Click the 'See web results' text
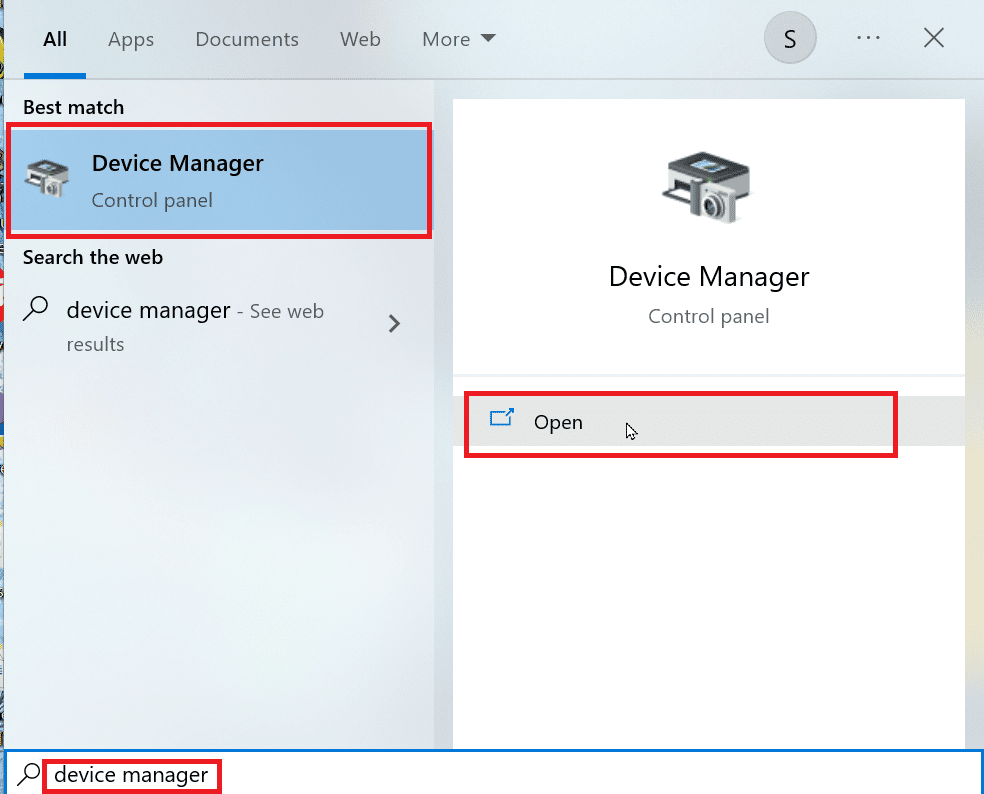 tap(286, 312)
